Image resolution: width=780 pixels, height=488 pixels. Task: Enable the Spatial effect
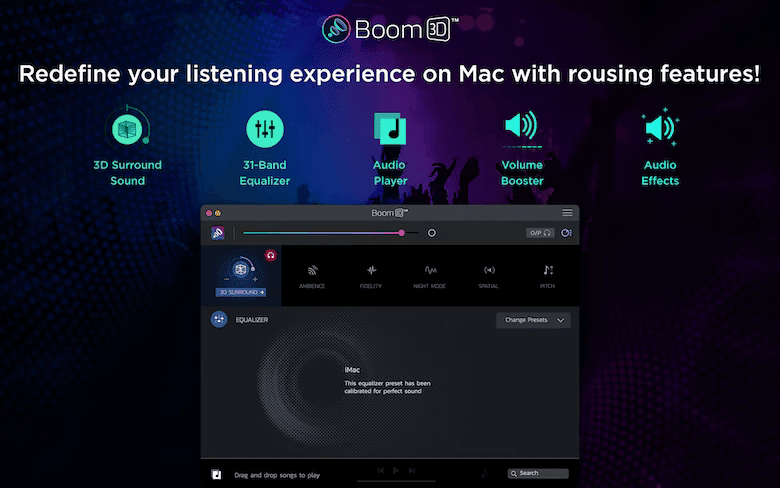click(x=488, y=277)
